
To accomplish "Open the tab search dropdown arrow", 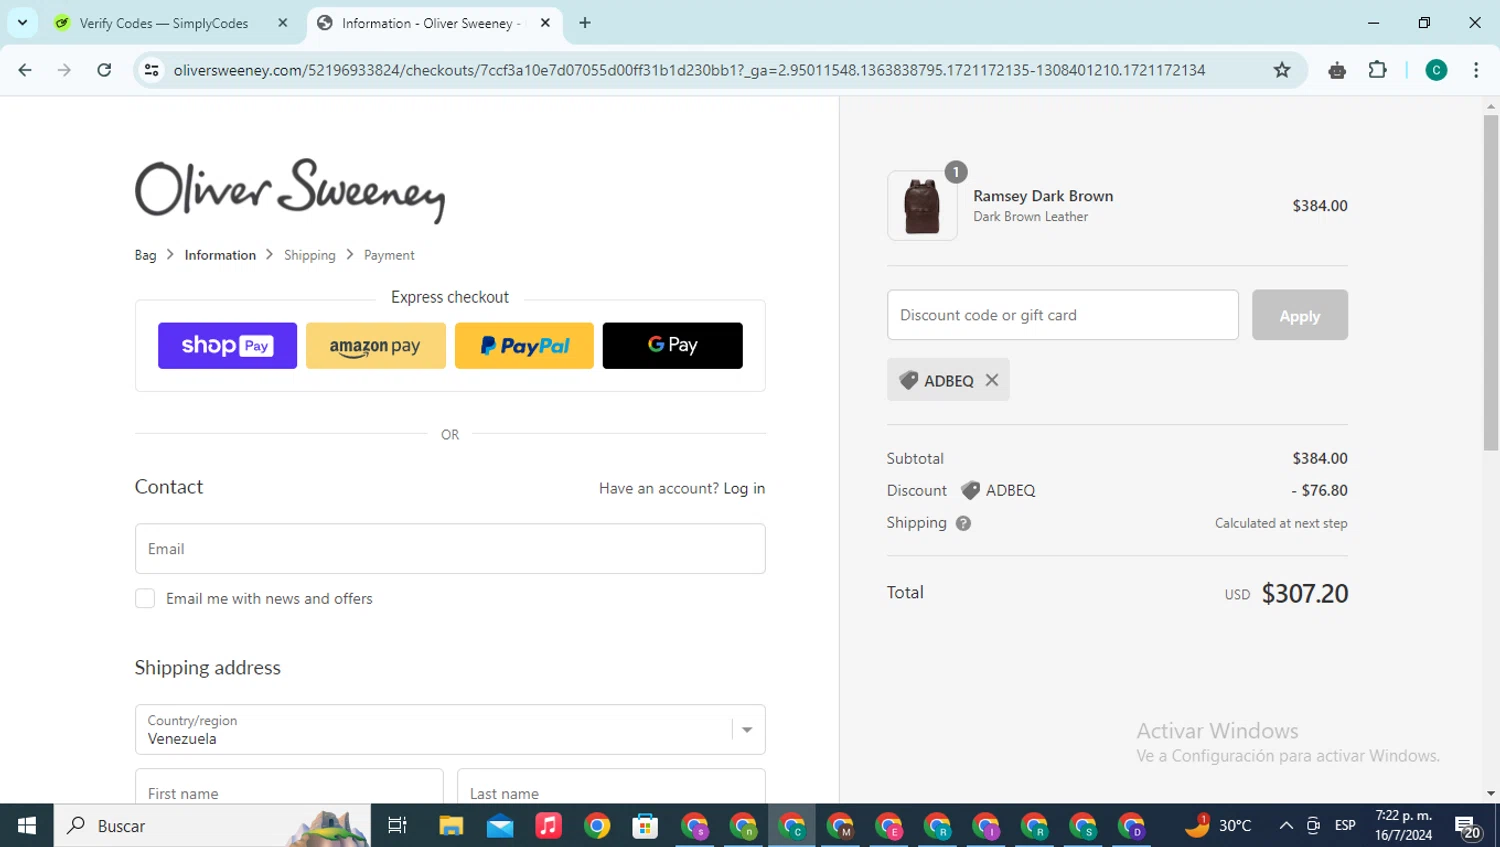I will pos(22,23).
